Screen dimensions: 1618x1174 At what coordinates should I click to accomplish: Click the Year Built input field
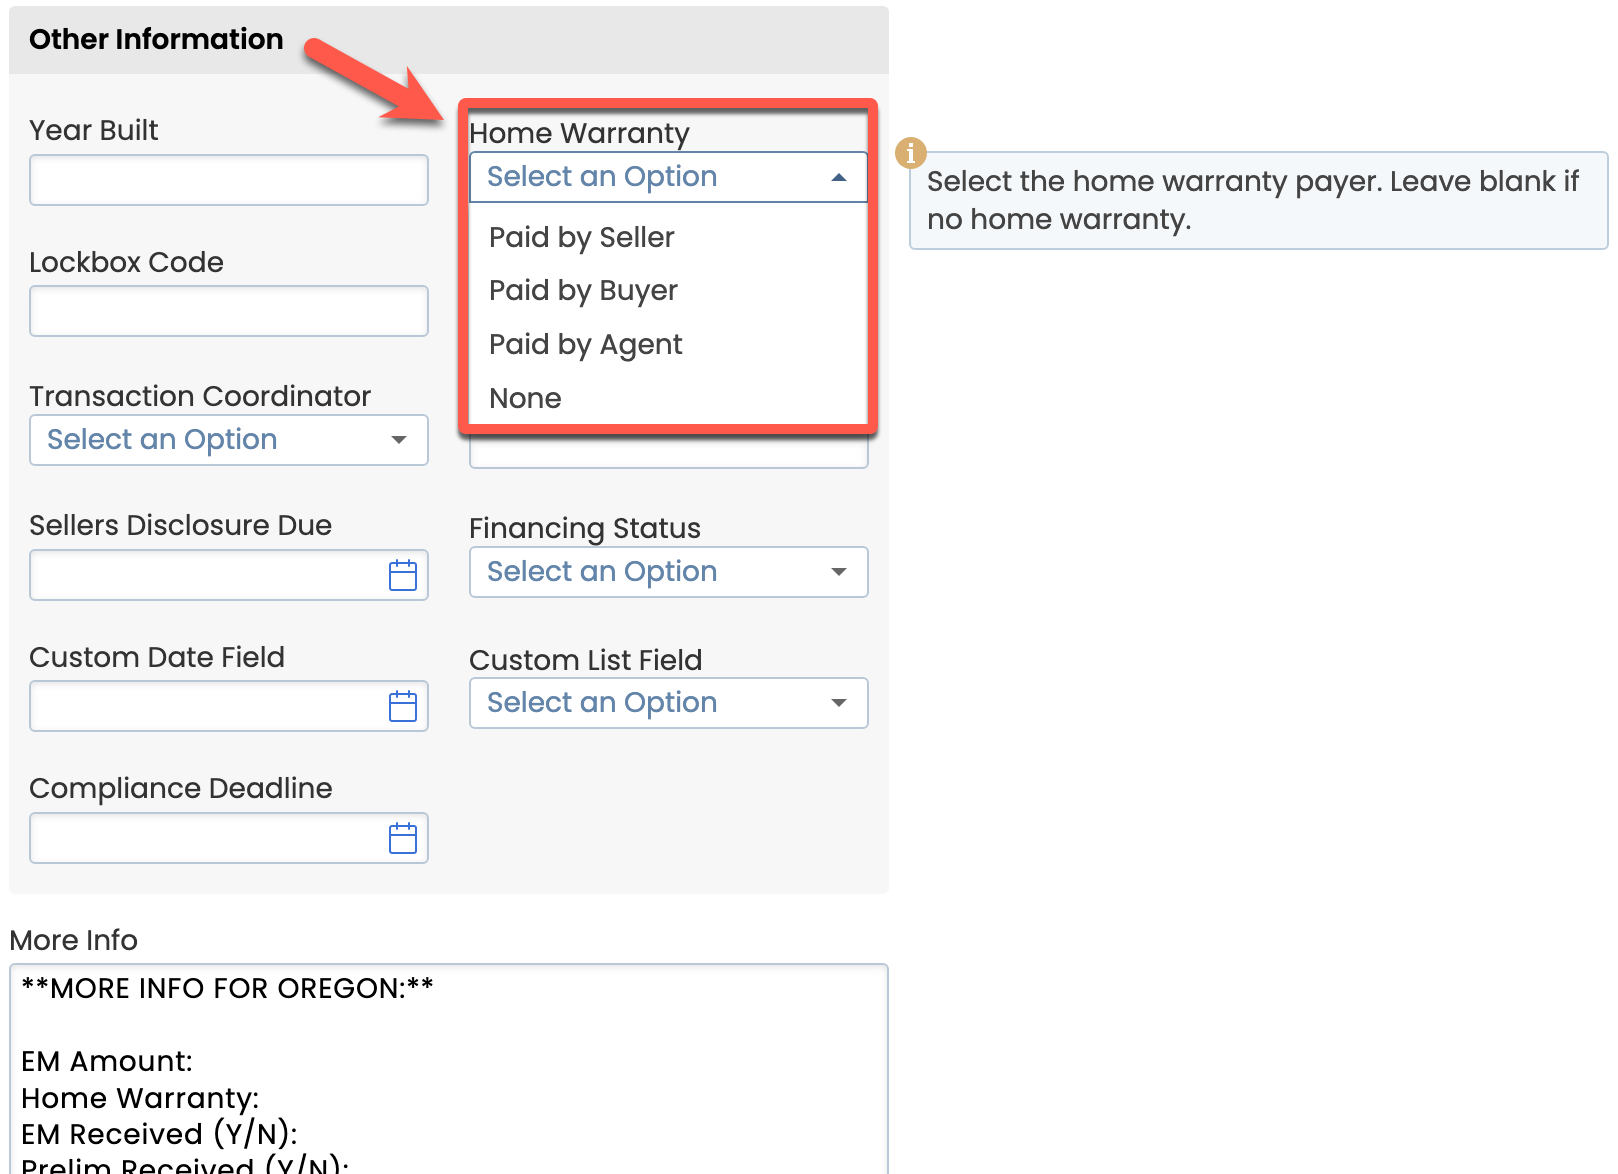(229, 180)
